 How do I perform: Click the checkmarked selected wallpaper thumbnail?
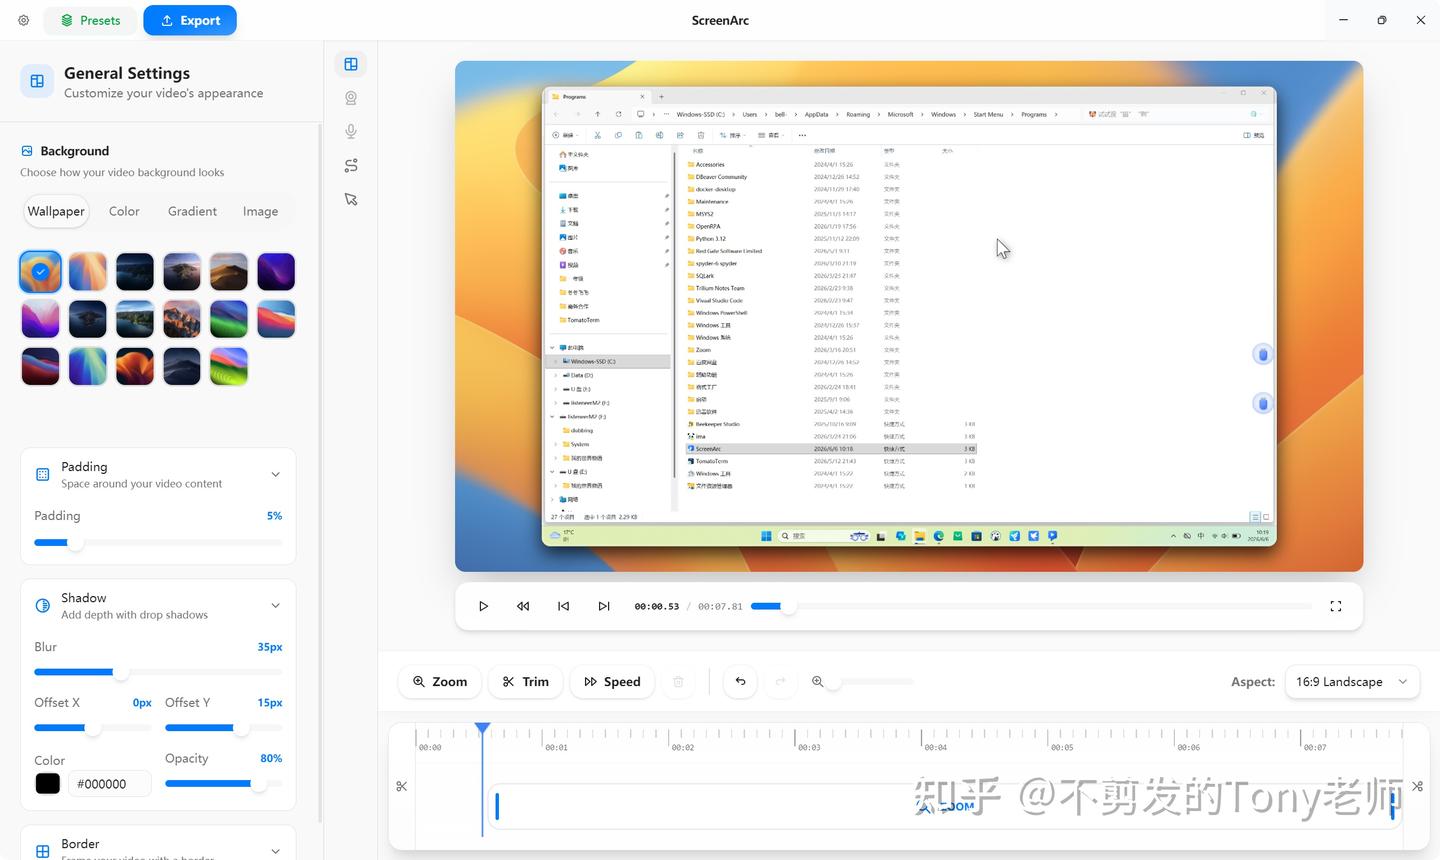point(40,271)
